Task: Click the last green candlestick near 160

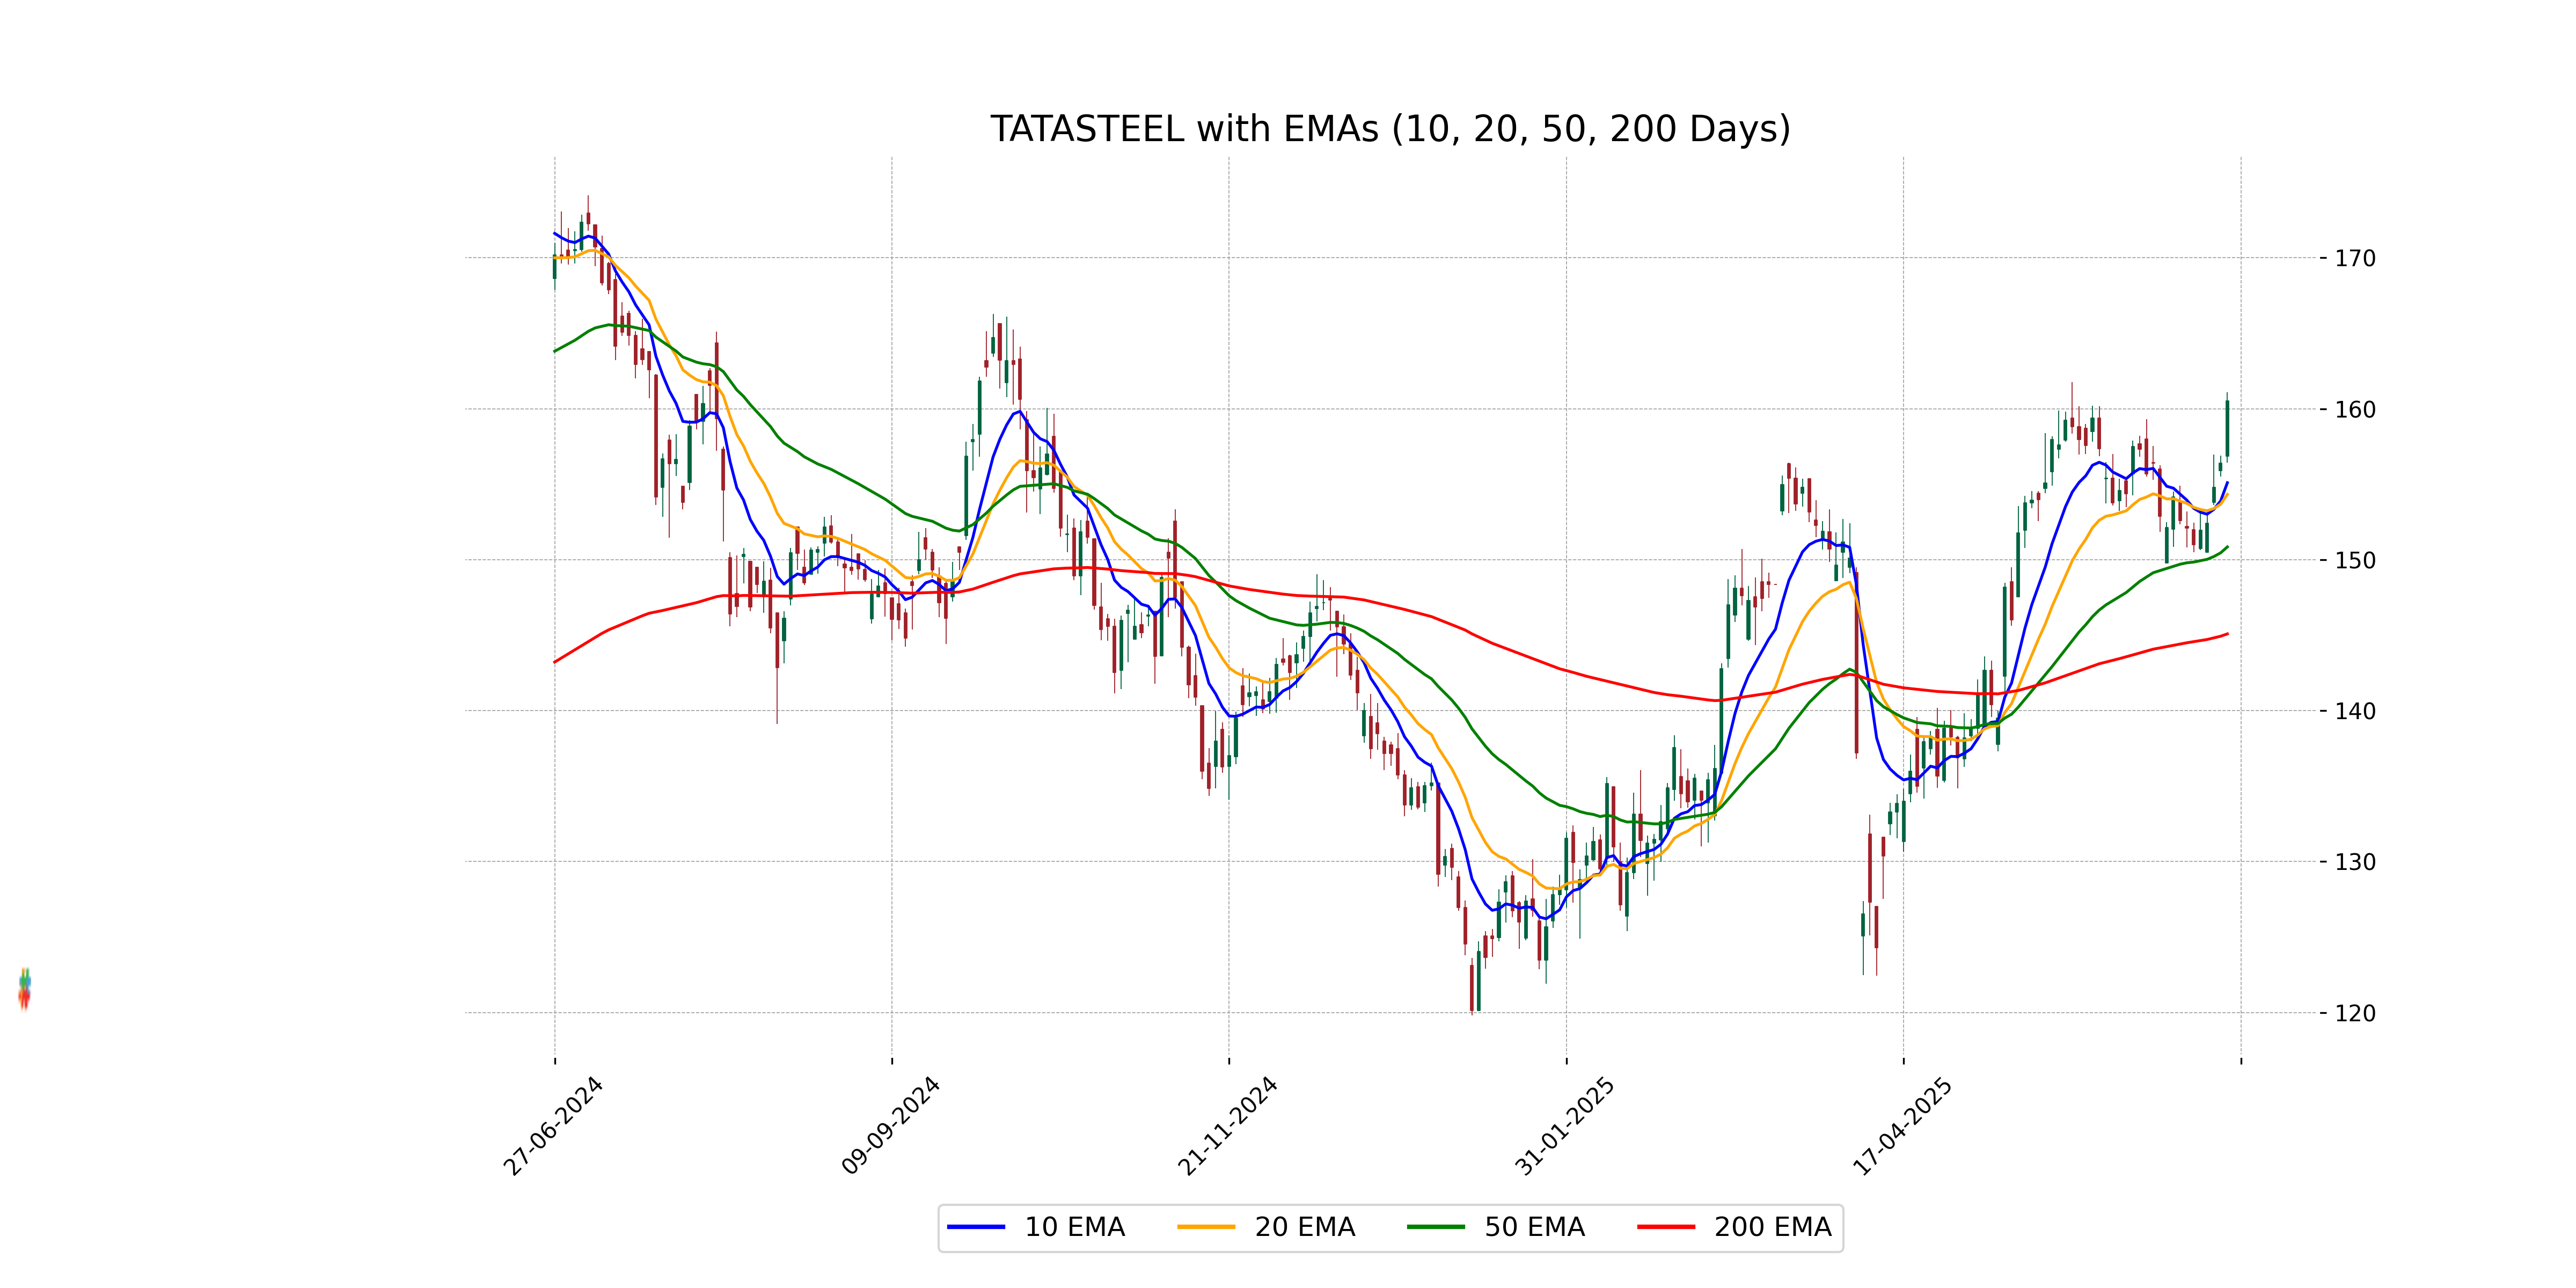Action: (x=2227, y=428)
